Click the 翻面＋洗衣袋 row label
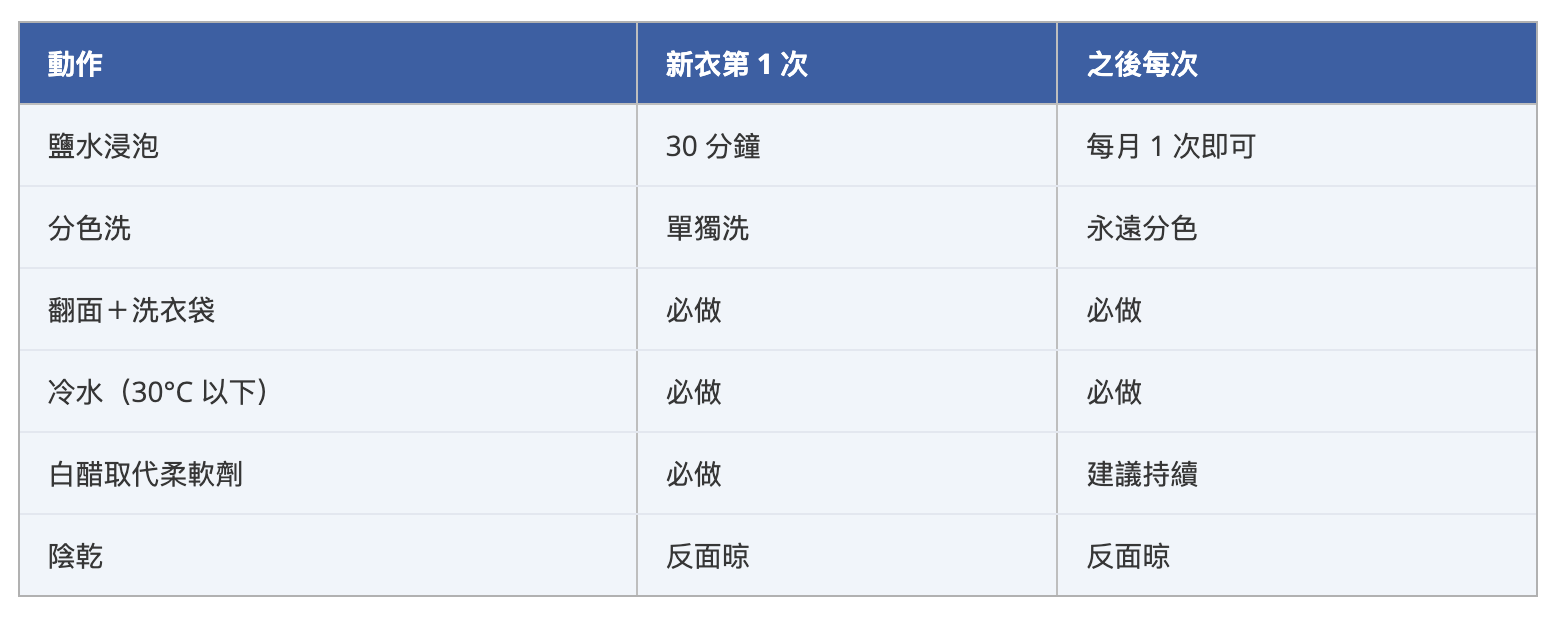Image resolution: width=1566 pixels, height=624 pixels. (131, 311)
